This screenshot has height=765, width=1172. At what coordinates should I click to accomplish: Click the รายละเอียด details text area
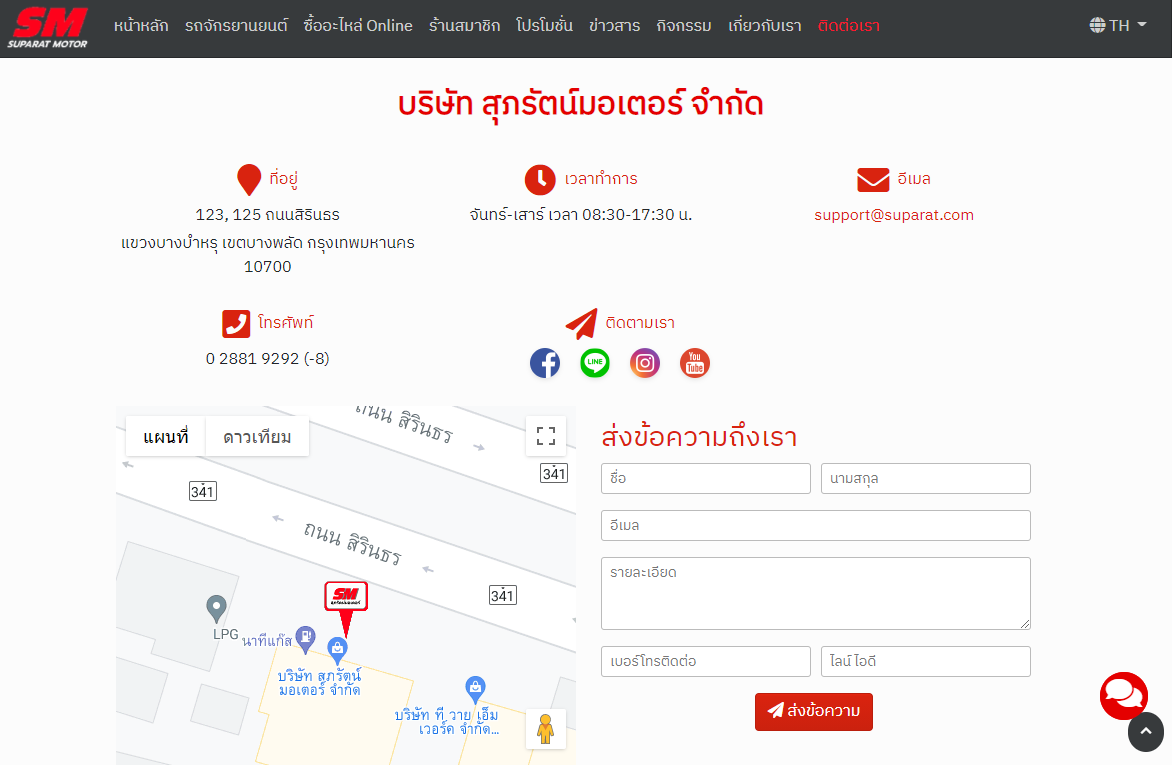point(815,593)
